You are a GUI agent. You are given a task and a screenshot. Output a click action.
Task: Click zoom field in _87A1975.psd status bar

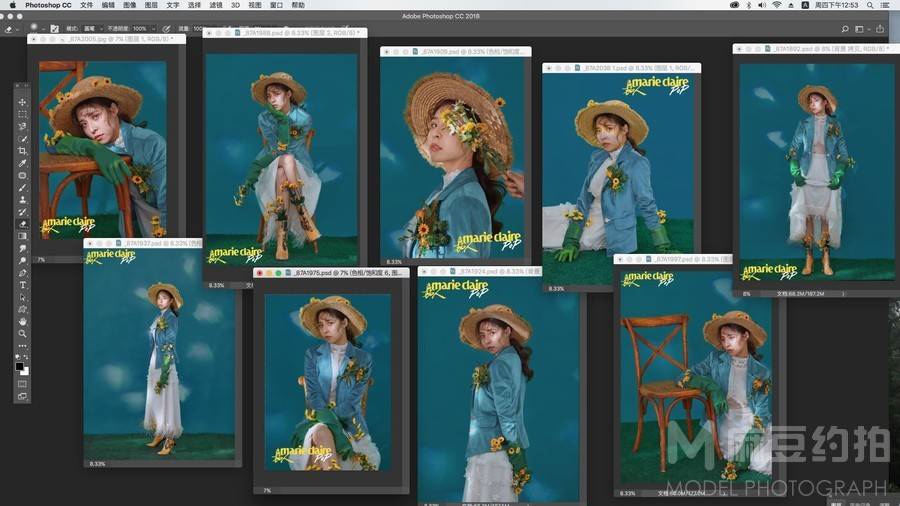pyautogui.click(x=267, y=491)
